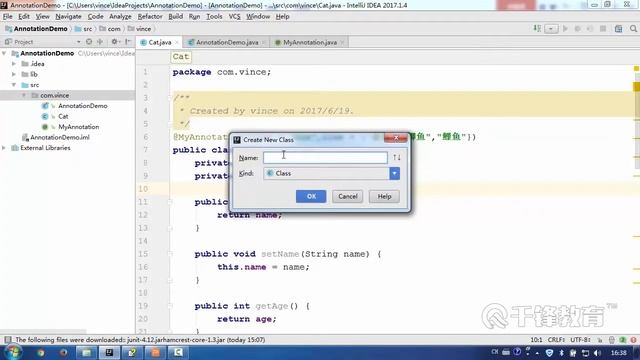Open the Navigate menu
The width and height of the screenshot is (640, 360).
pos(68,17)
